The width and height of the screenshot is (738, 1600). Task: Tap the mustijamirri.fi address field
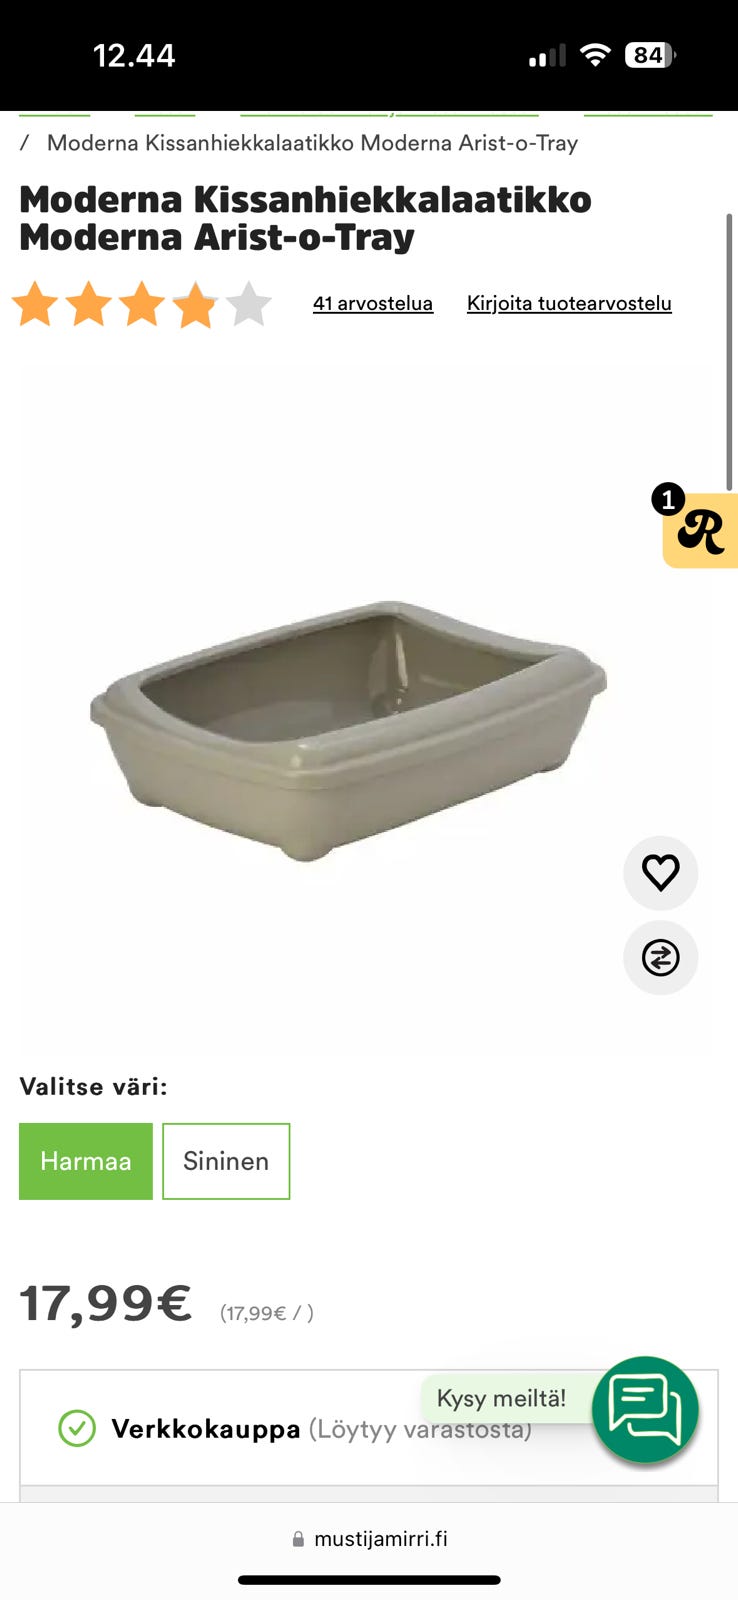tap(369, 1539)
